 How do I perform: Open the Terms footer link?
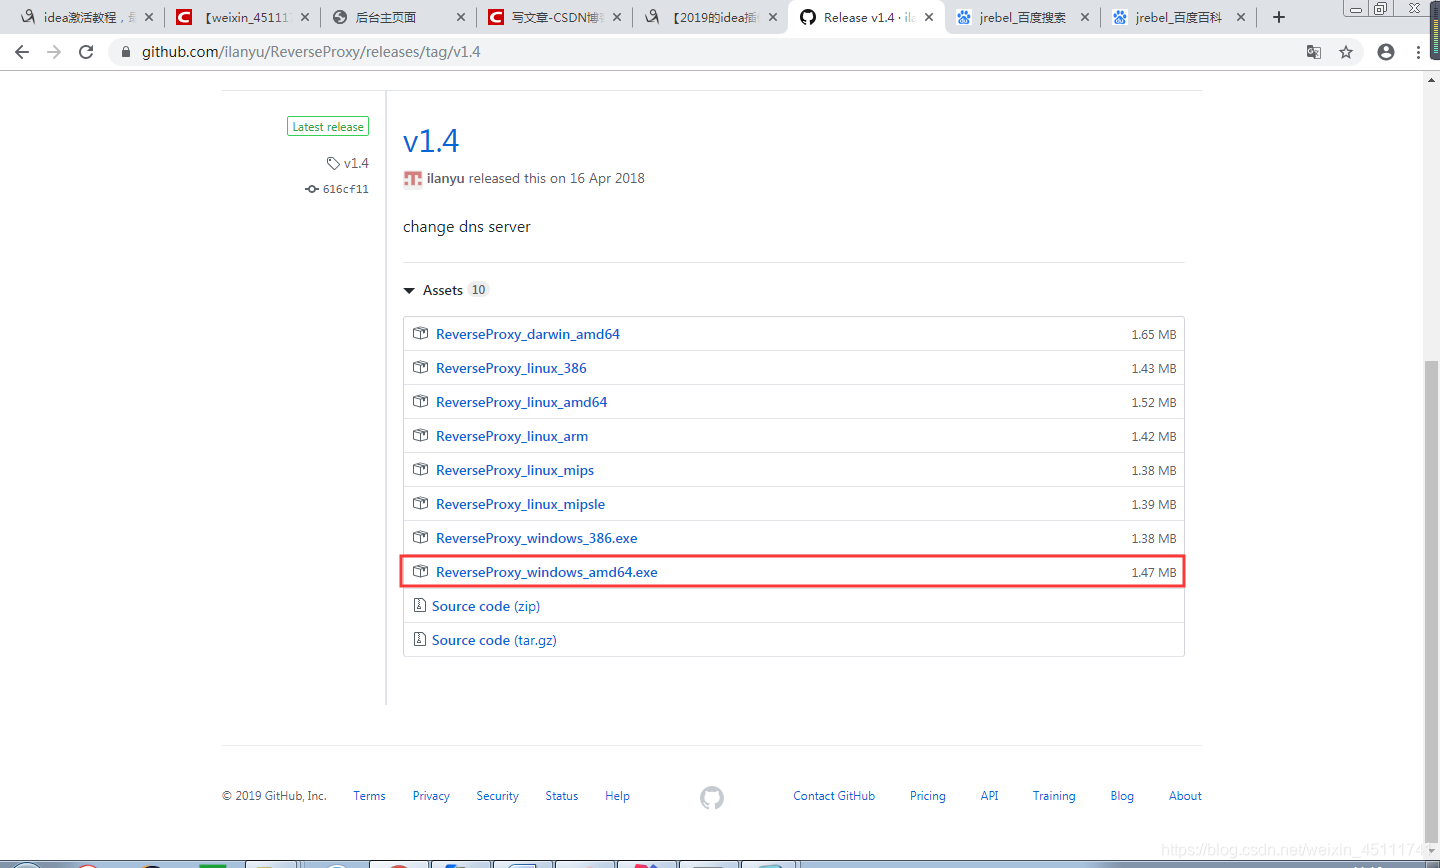[369, 796]
